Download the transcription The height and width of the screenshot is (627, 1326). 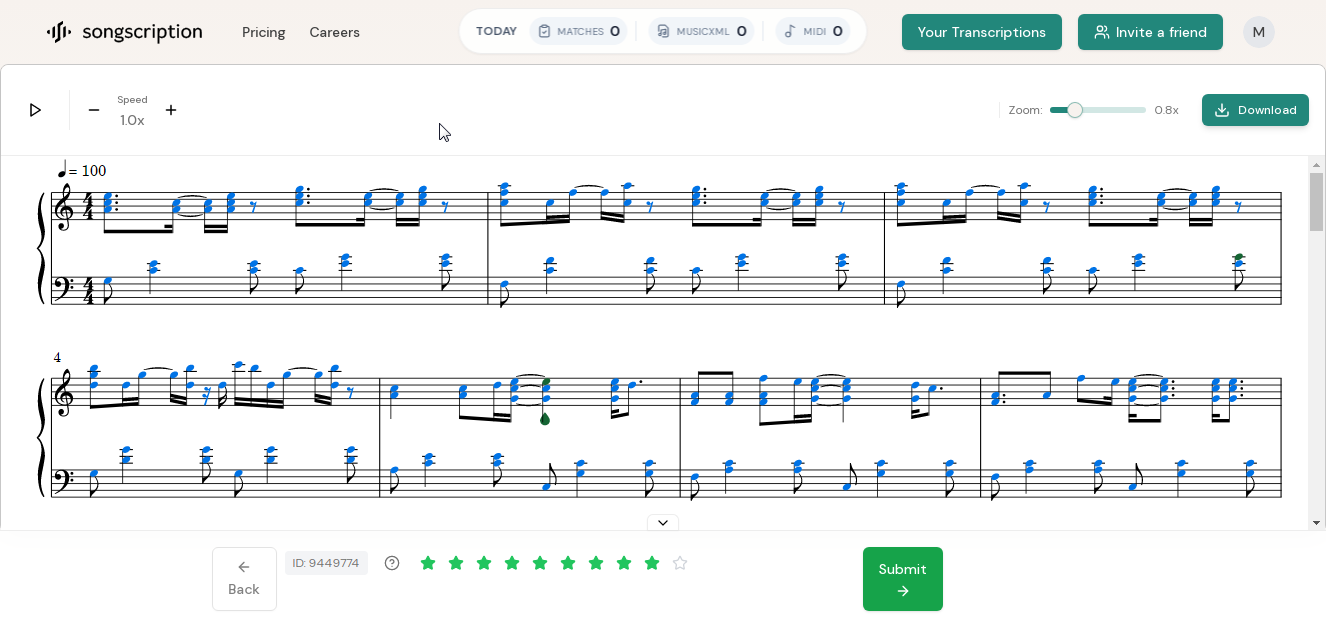tap(1255, 110)
